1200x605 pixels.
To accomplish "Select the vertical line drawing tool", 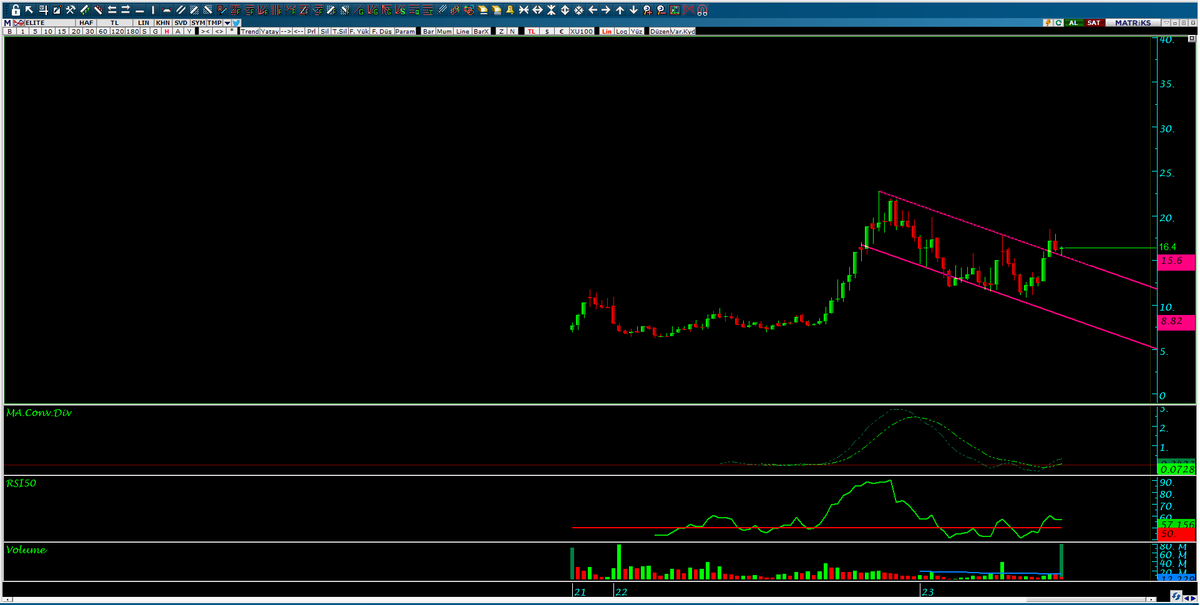I will pos(153,10).
